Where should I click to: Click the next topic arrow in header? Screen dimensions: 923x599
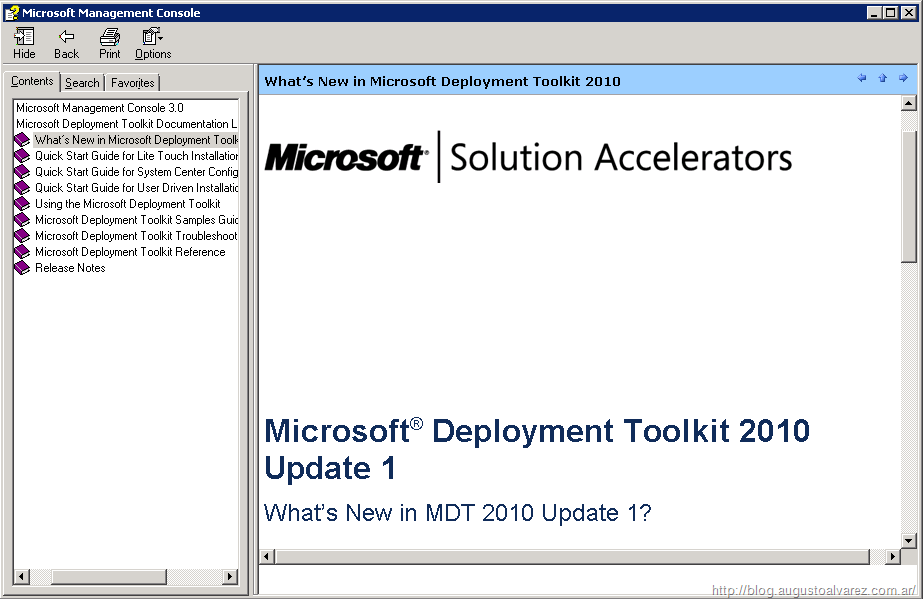click(903, 79)
